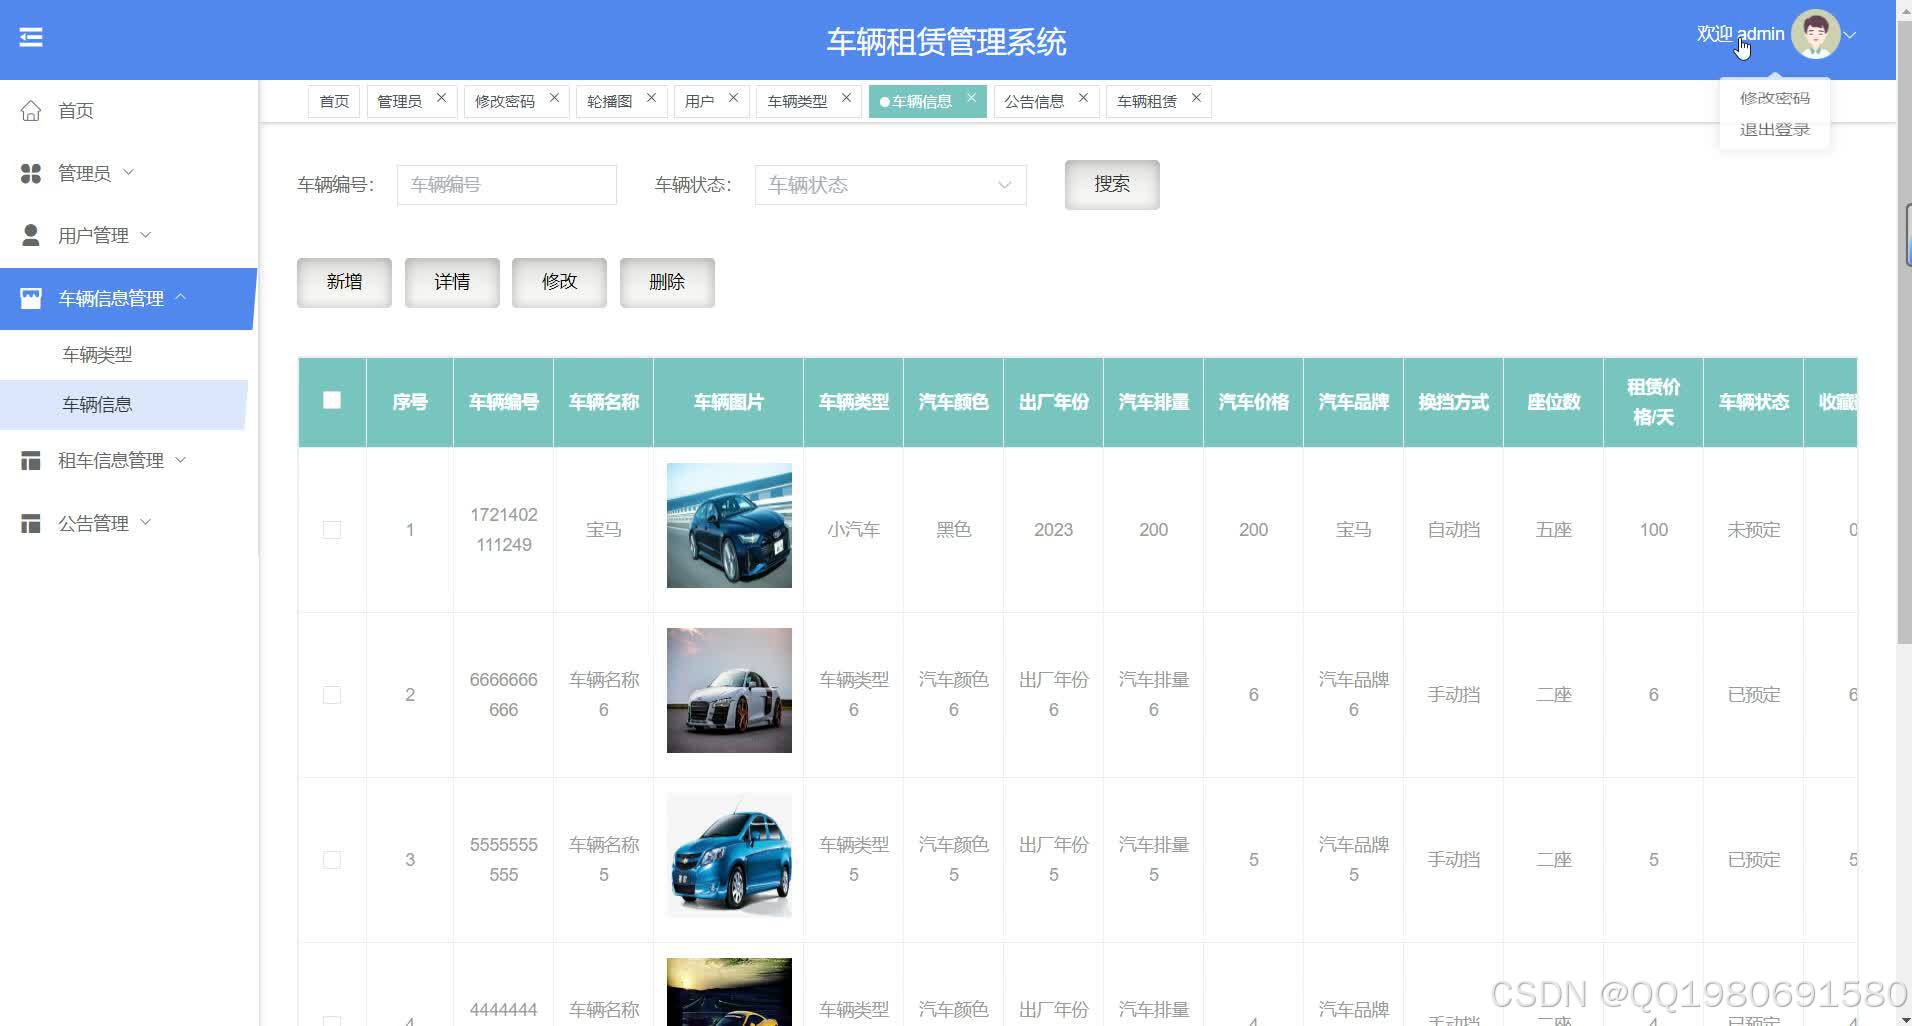Click the admin avatar in top bar

point(1816,33)
